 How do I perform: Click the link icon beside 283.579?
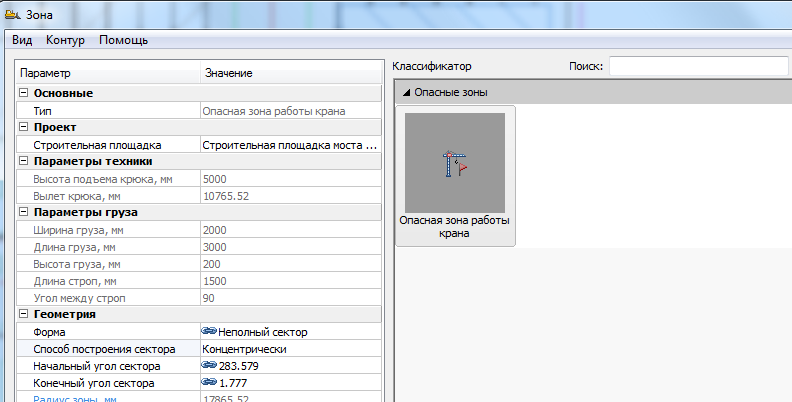click(x=209, y=365)
